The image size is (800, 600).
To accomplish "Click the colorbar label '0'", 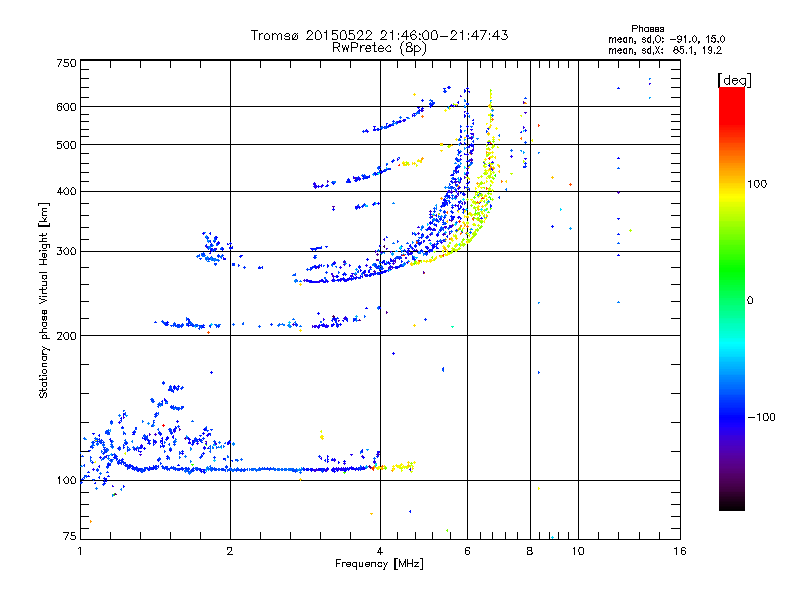I will pos(750,301).
